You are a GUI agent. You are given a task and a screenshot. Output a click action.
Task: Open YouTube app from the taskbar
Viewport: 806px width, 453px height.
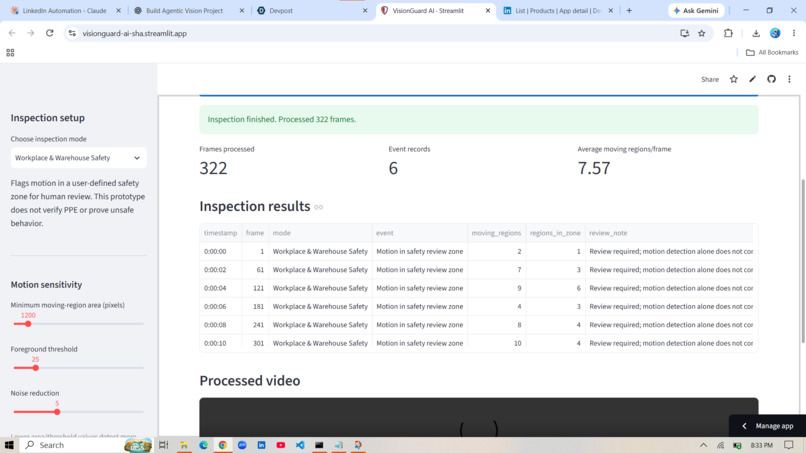pyautogui.click(x=281, y=445)
